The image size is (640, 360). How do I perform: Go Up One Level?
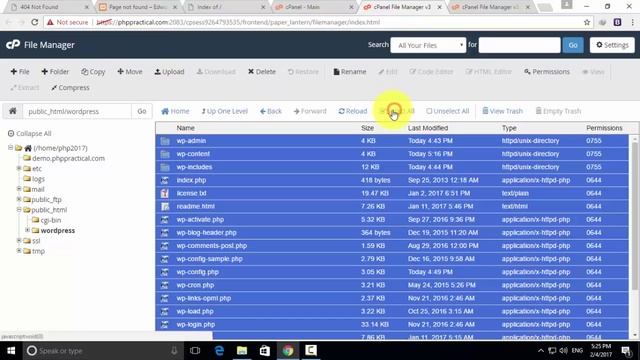point(224,111)
